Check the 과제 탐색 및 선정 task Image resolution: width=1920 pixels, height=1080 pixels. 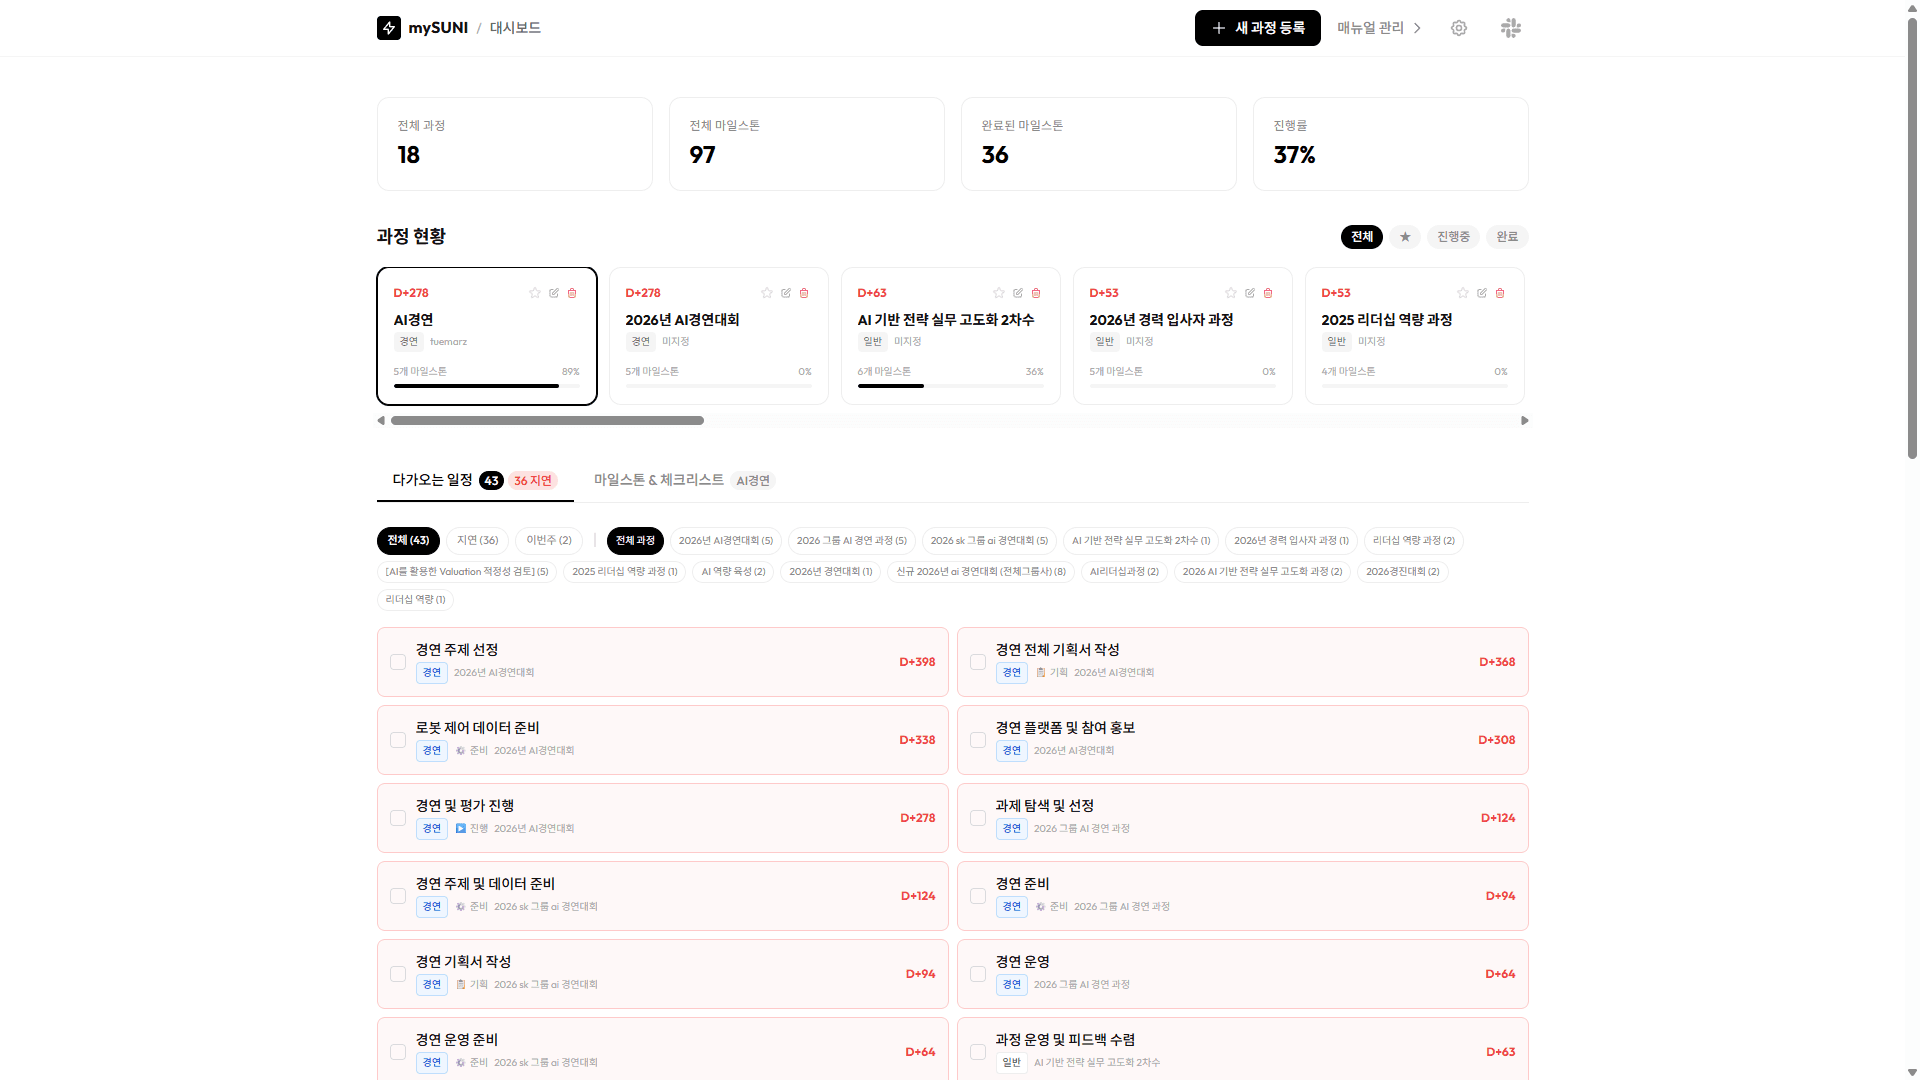coord(978,818)
